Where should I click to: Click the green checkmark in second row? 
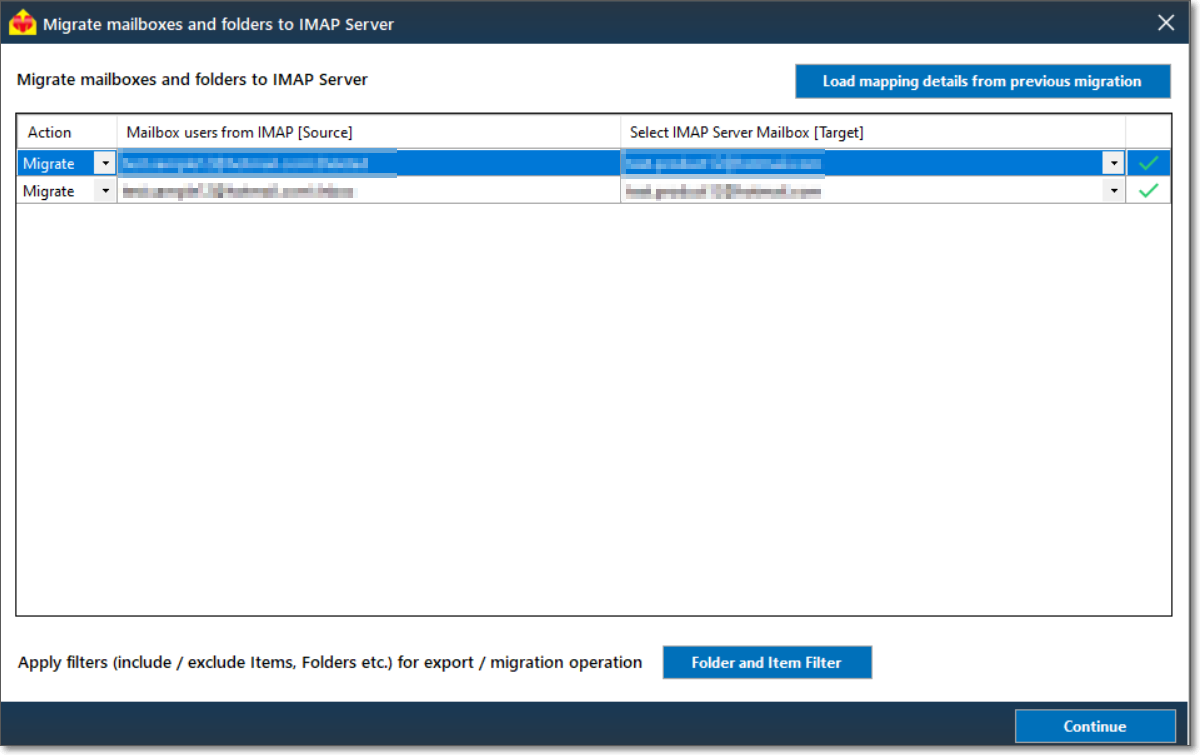[1148, 191]
